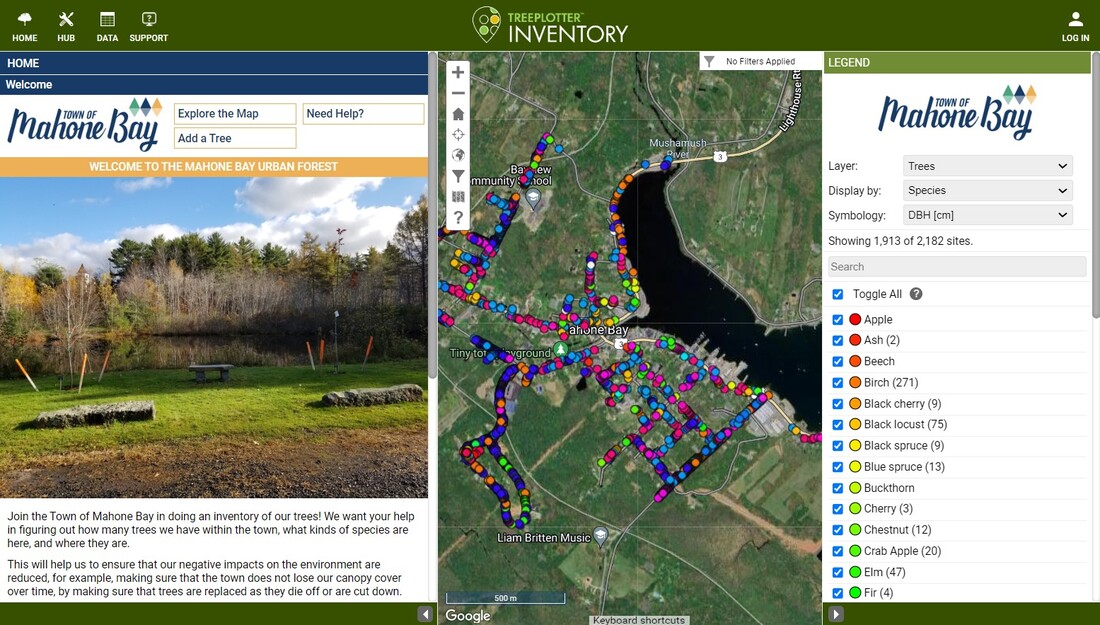Screen dimensions: 1100x625
Task: Click the legend Search input field
Action: click(957, 267)
